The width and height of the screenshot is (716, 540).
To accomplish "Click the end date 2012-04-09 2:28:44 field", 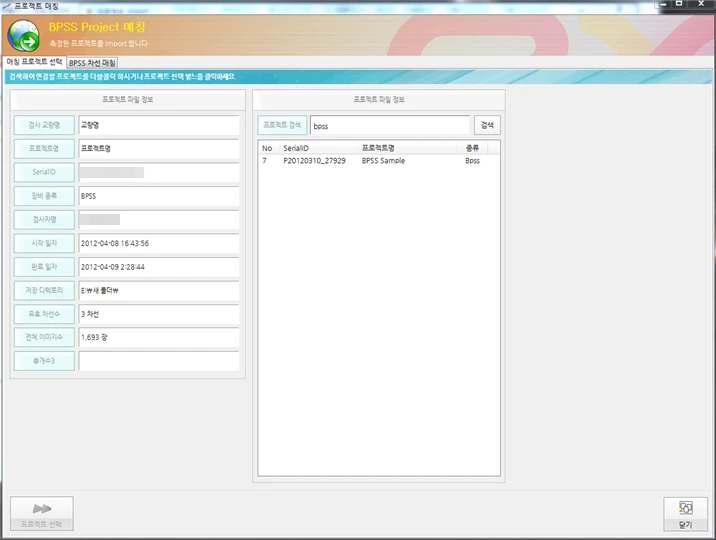I will coord(159,267).
